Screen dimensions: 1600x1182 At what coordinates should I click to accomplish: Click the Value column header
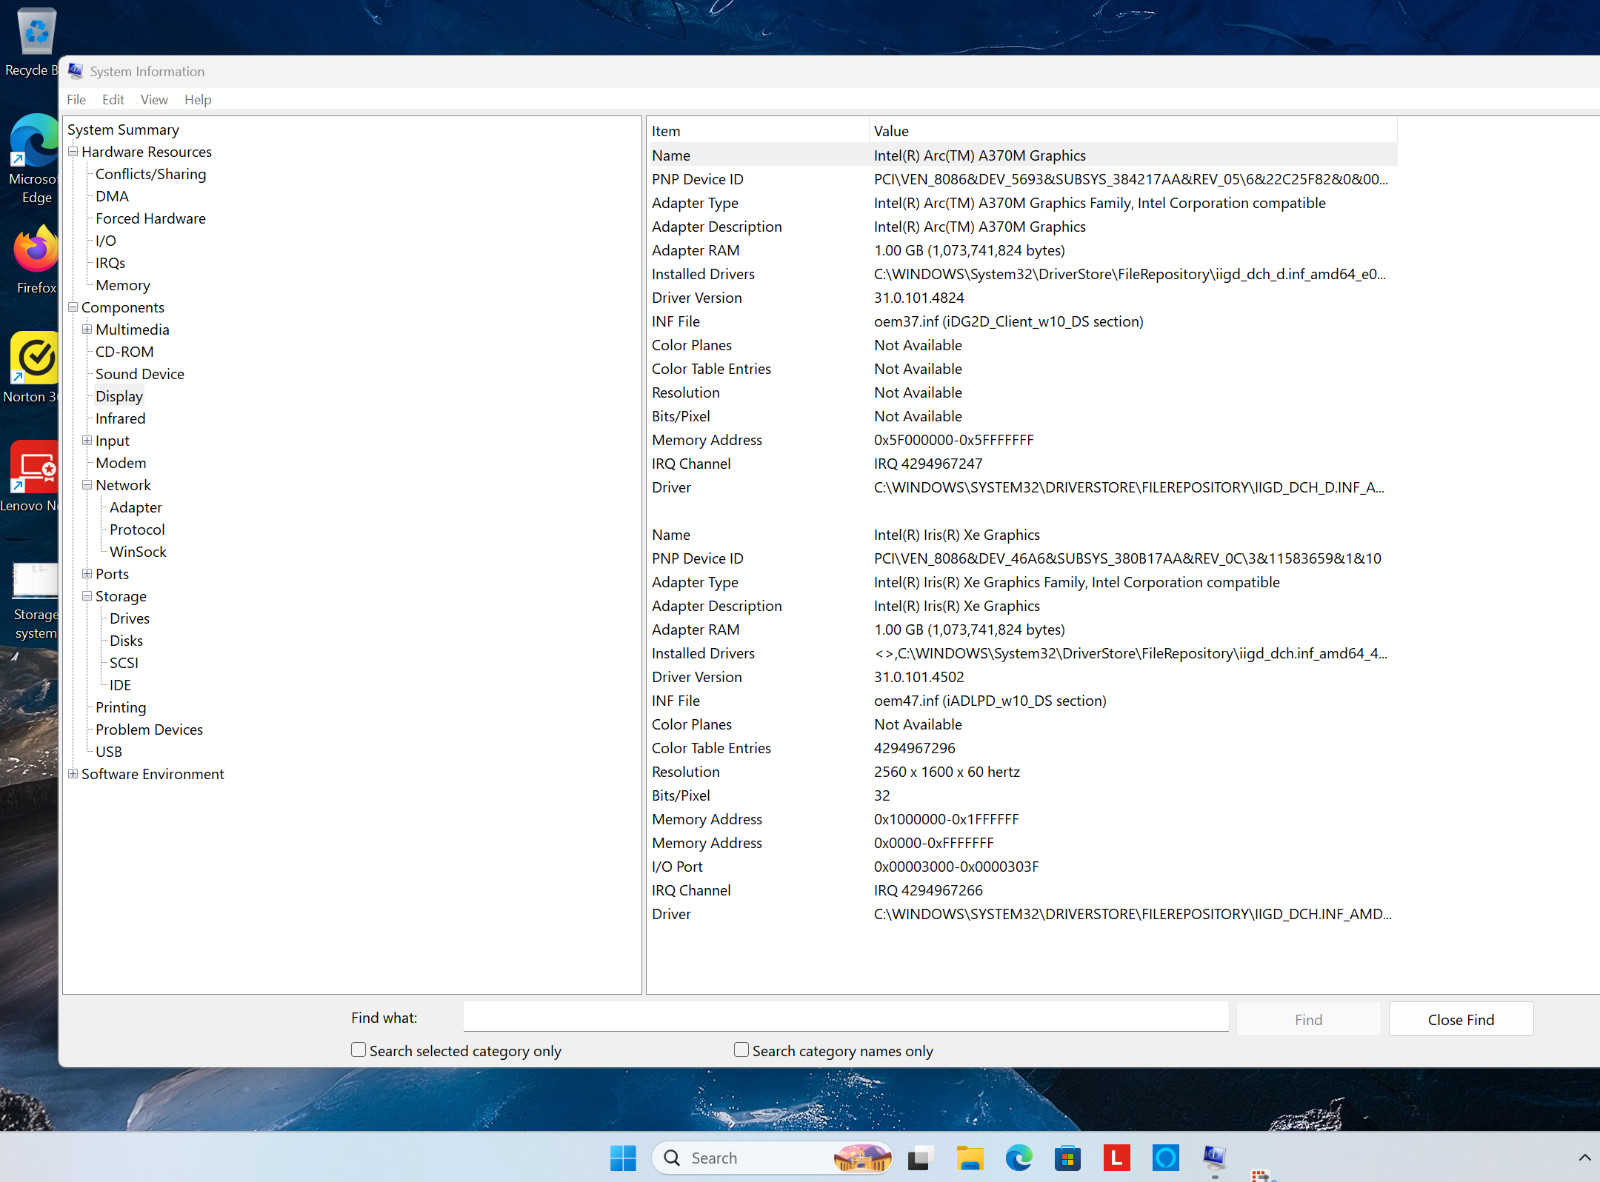coord(1133,131)
